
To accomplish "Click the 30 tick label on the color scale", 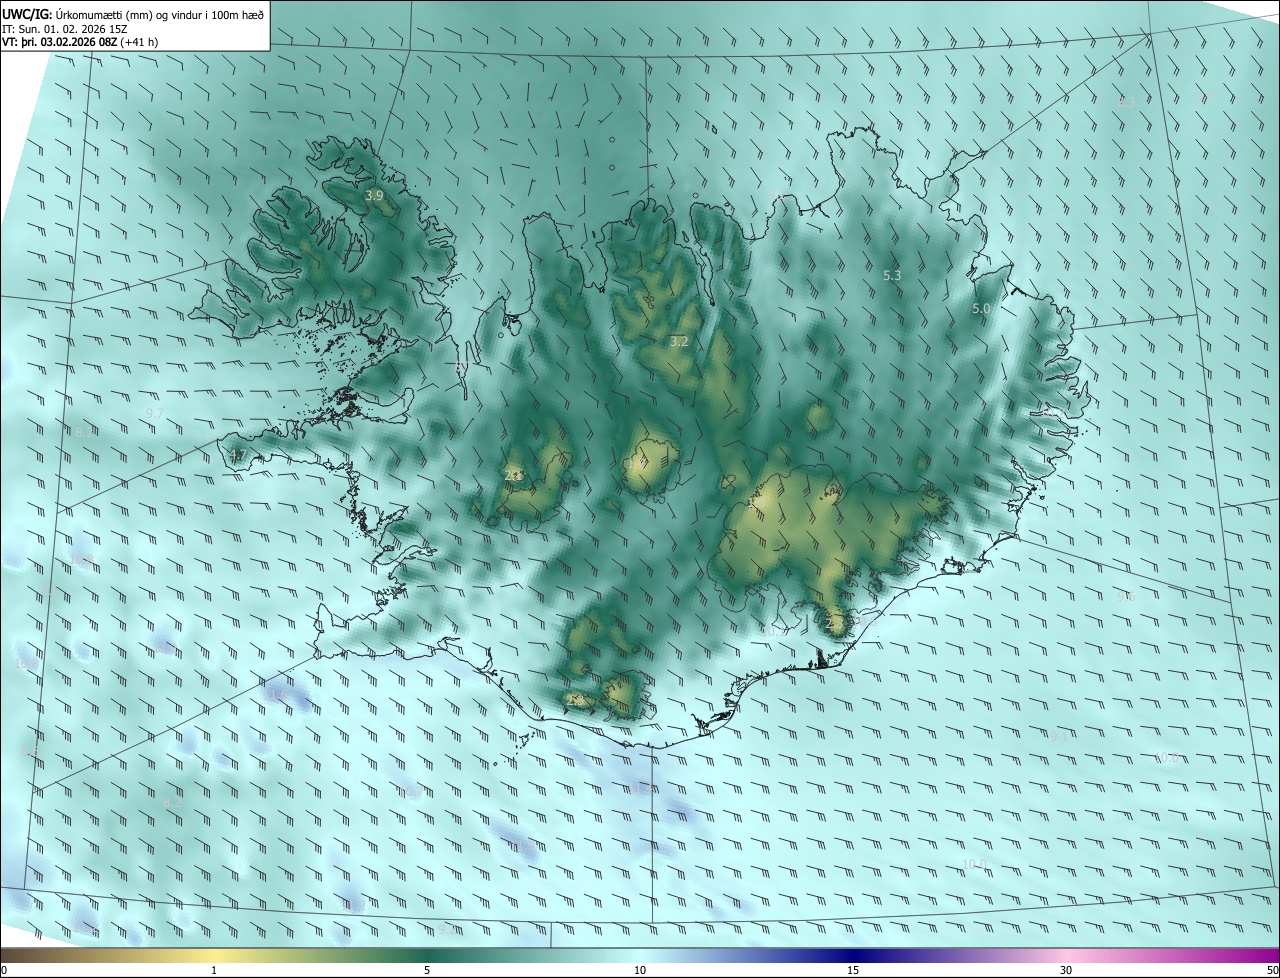I will pos(1066,971).
